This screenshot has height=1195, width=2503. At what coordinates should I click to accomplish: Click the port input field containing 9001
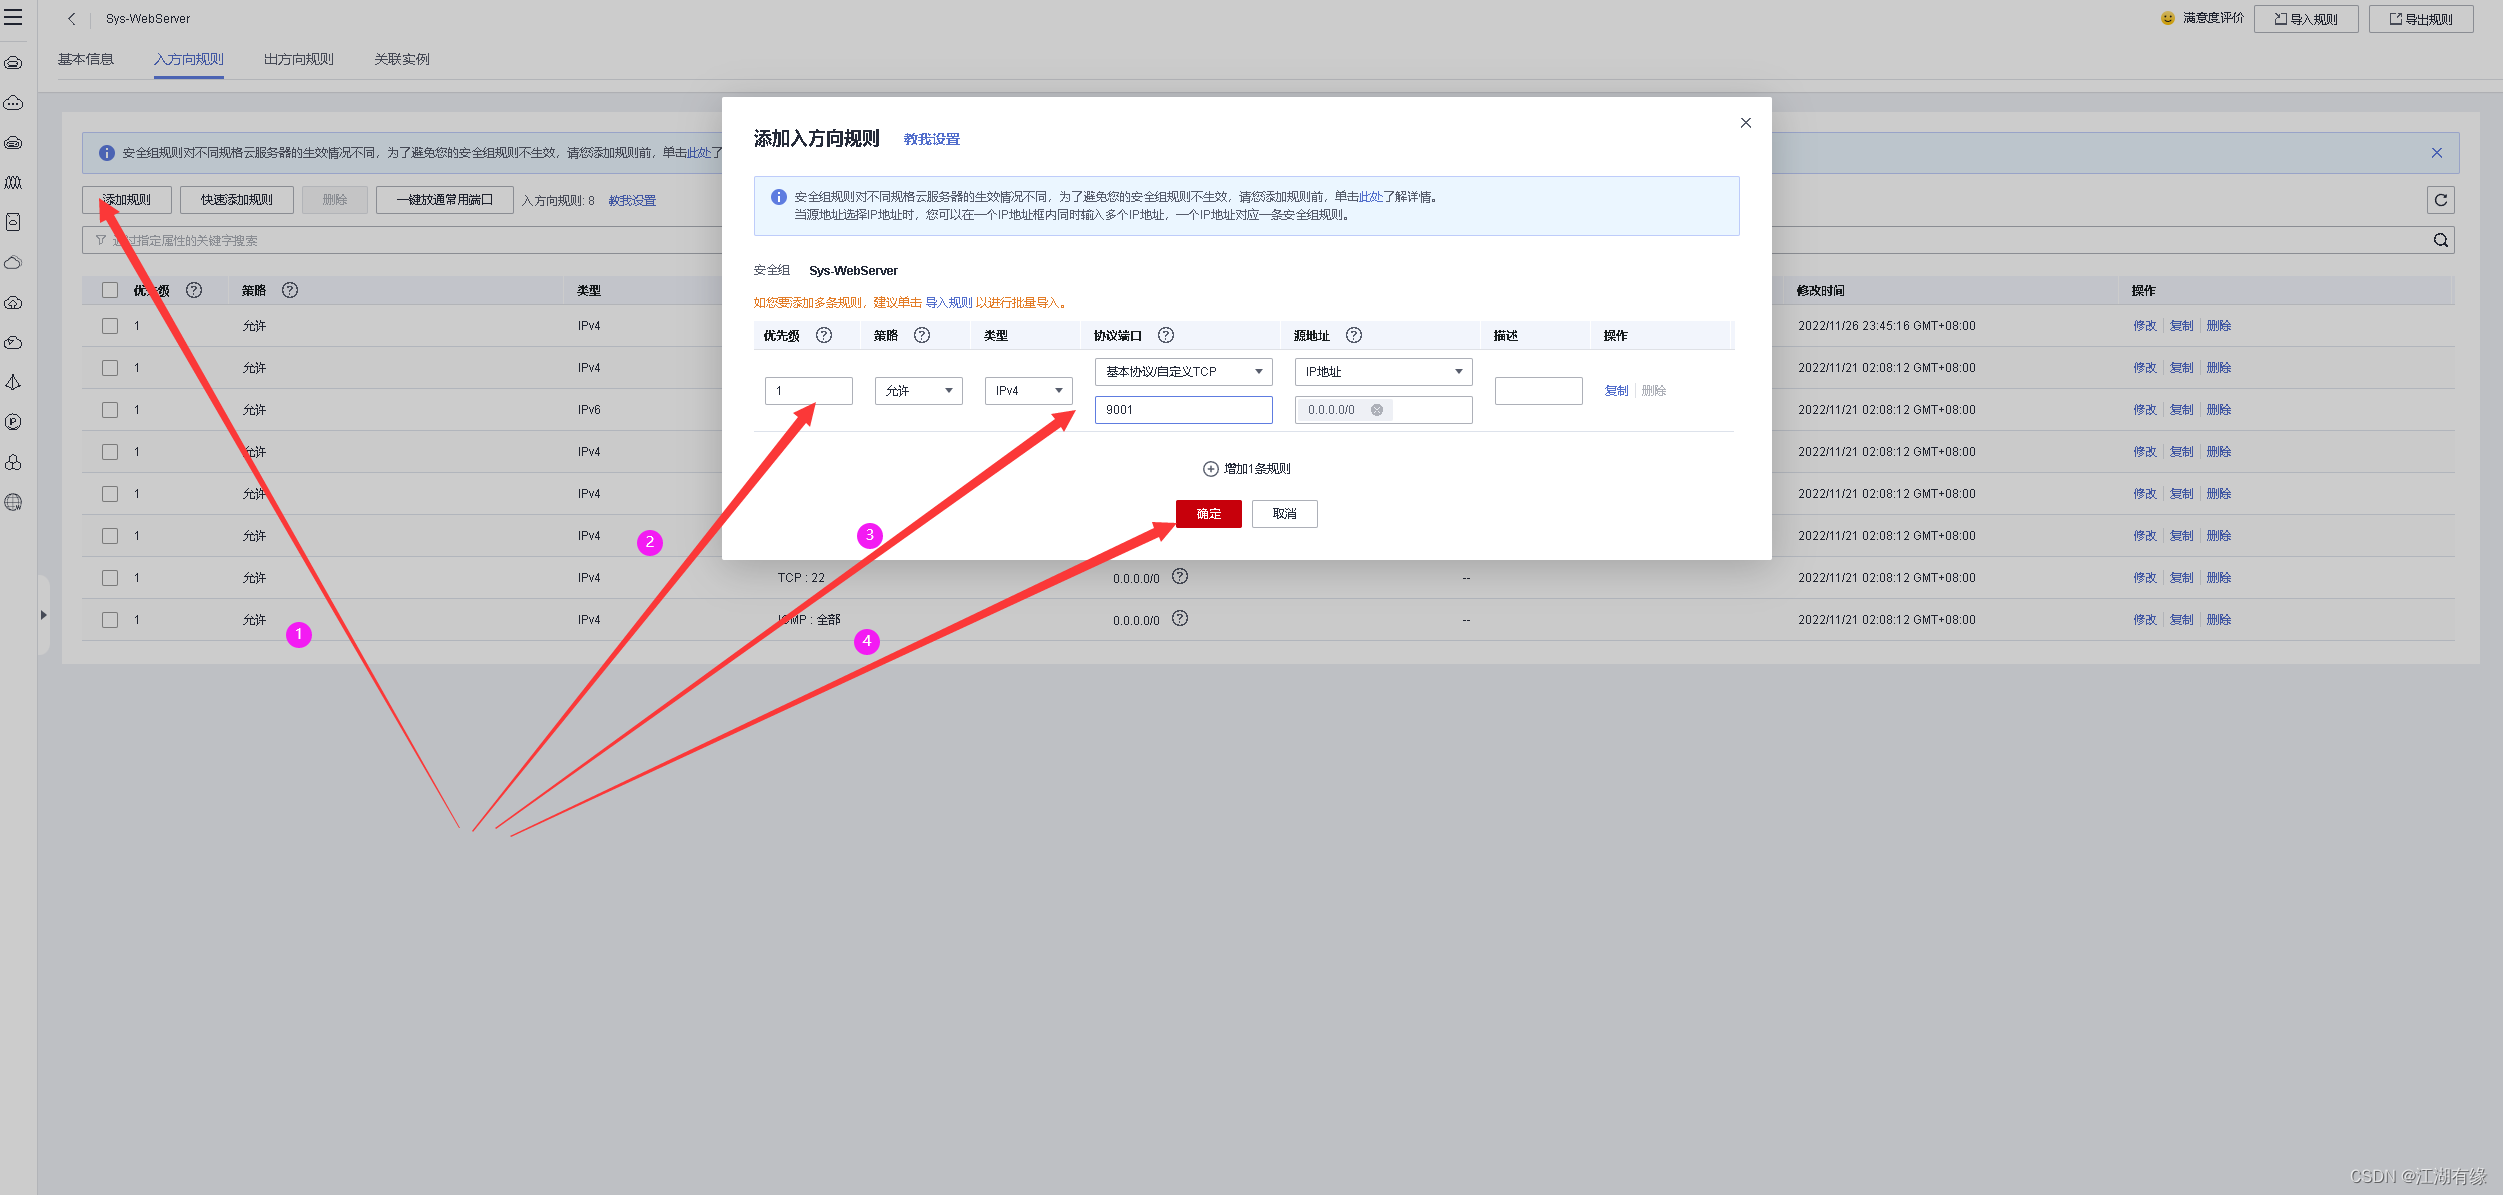pos(1183,410)
